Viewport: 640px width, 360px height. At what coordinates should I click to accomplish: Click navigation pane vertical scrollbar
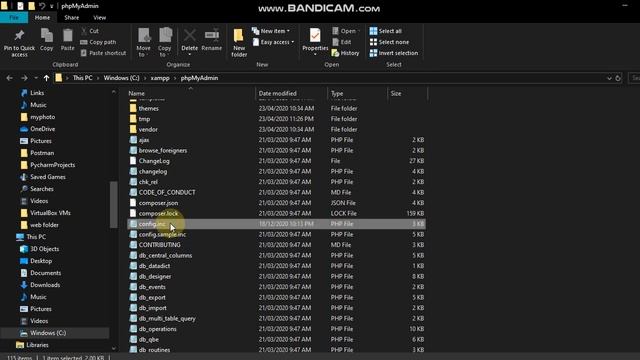[x=113, y=204]
